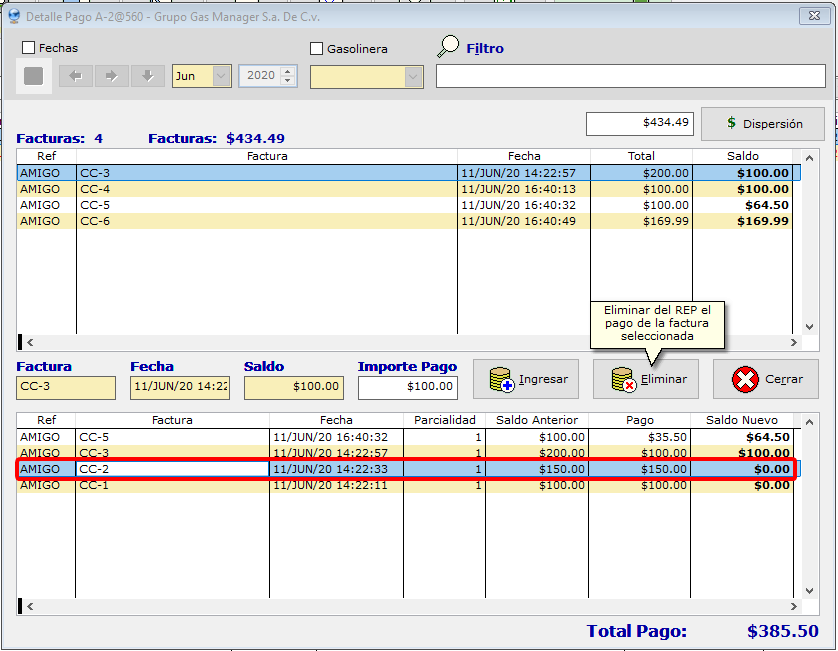Click the down arrow date button
This screenshot has width=838, height=651.
147,76
